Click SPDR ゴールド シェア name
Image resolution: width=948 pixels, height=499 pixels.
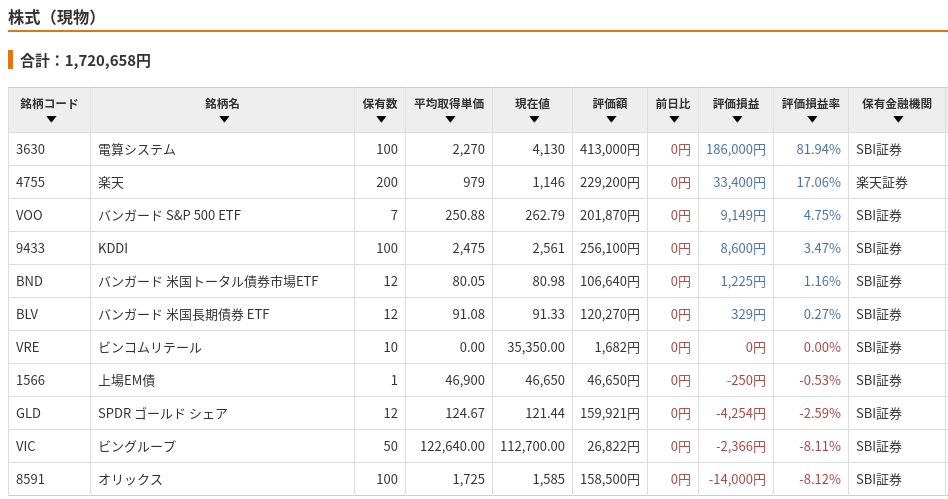[163, 413]
